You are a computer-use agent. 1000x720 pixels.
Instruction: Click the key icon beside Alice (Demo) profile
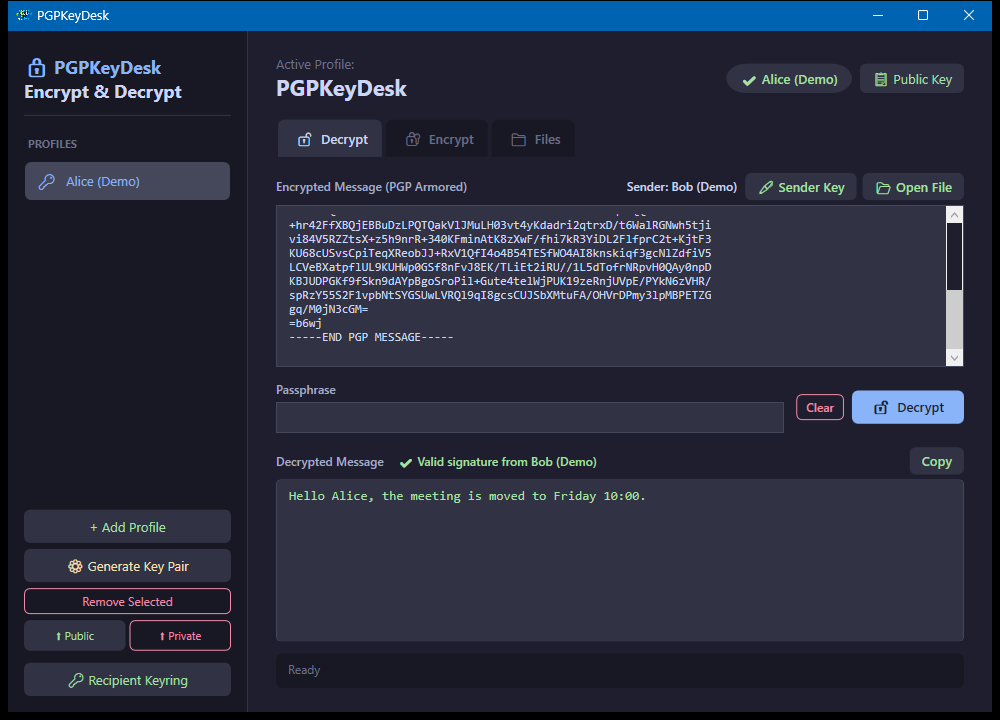click(47, 182)
